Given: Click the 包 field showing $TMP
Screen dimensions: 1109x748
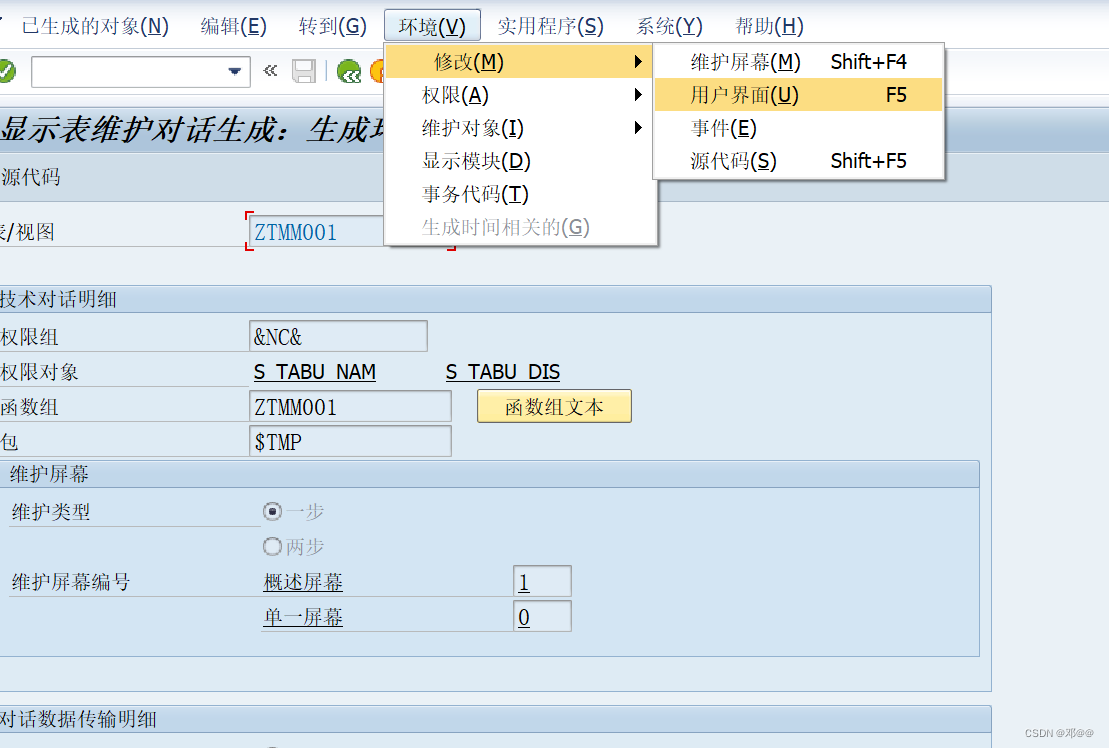Looking at the screenshot, I should [350, 442].
